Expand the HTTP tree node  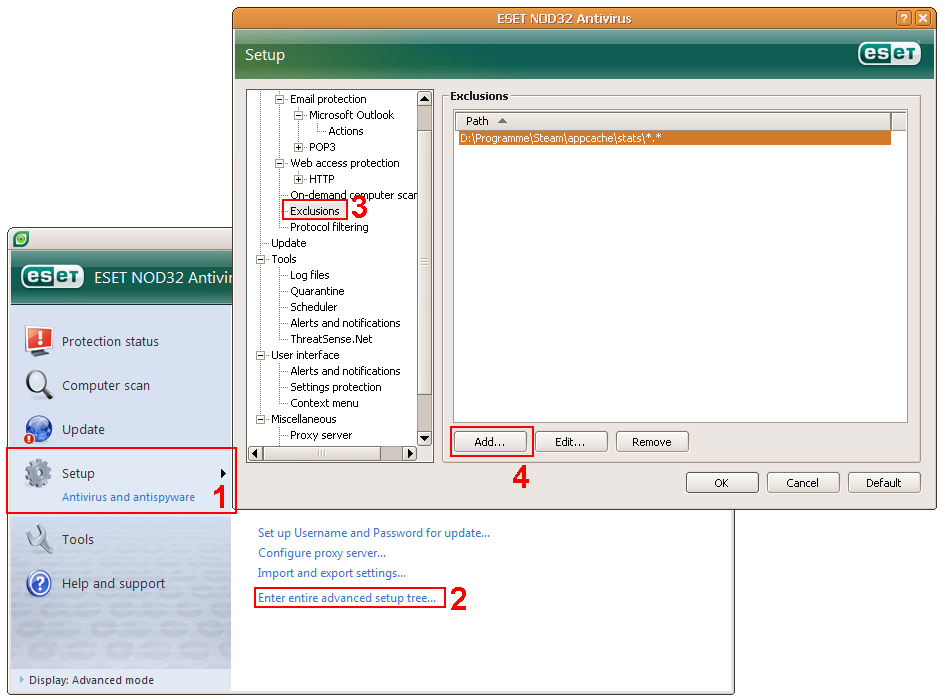(x=298, y=179)
